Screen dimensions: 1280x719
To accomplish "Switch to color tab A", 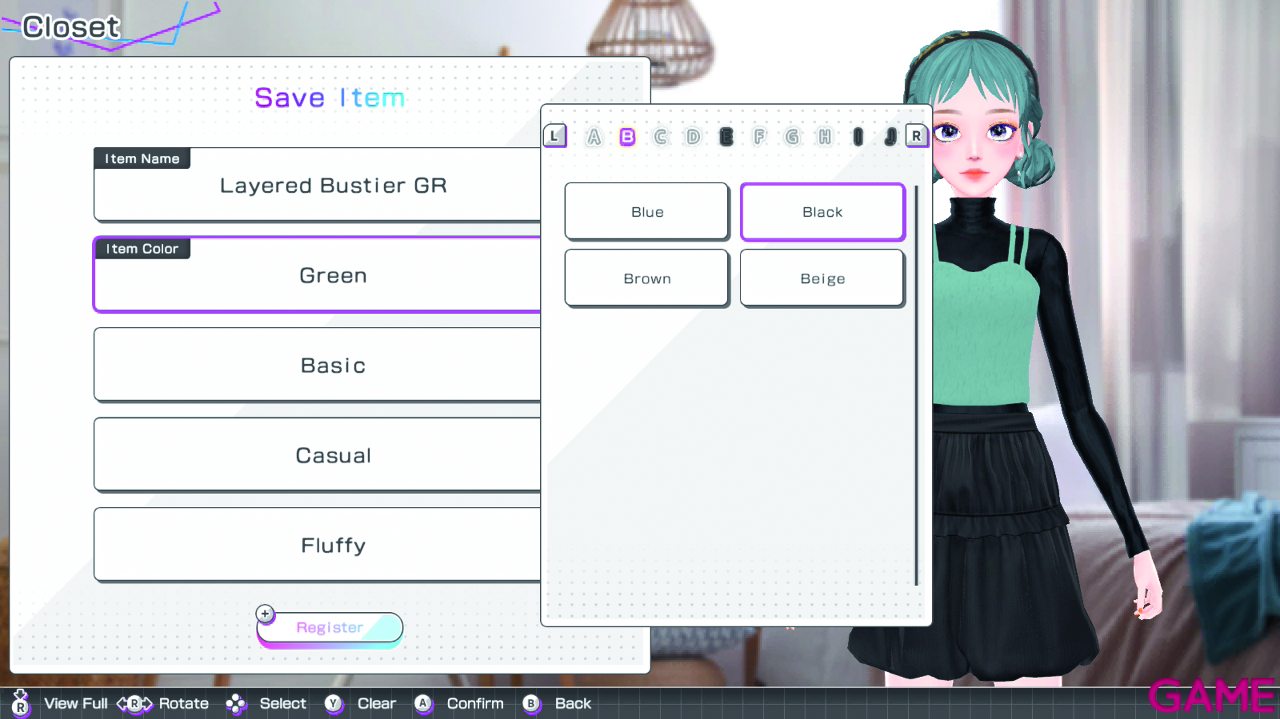I will [594, 137].
